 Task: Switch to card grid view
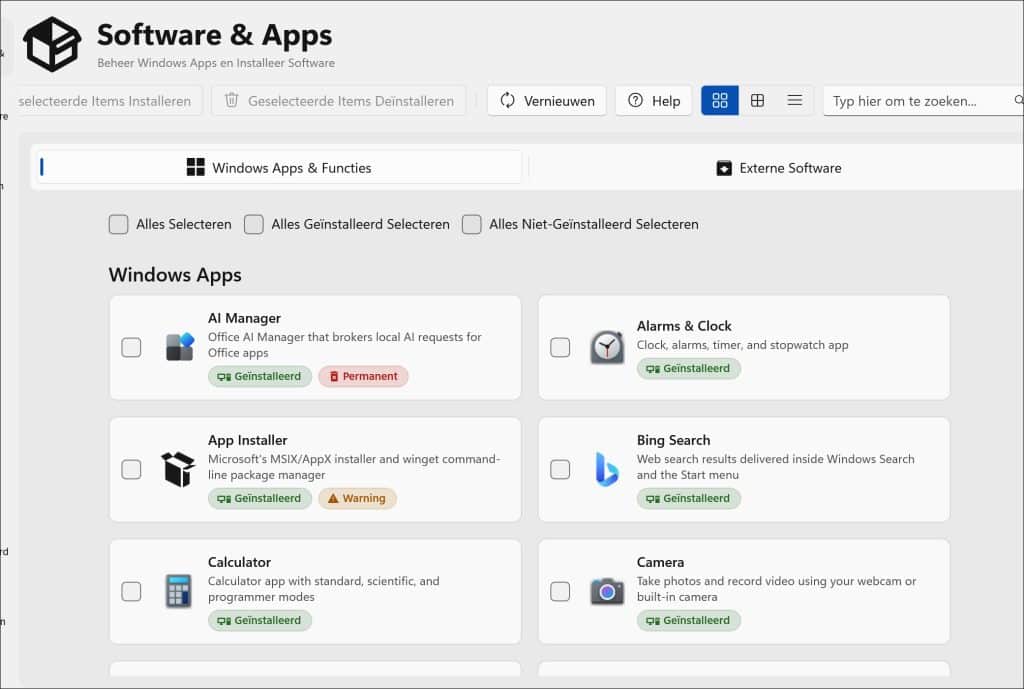click(720, 101)
